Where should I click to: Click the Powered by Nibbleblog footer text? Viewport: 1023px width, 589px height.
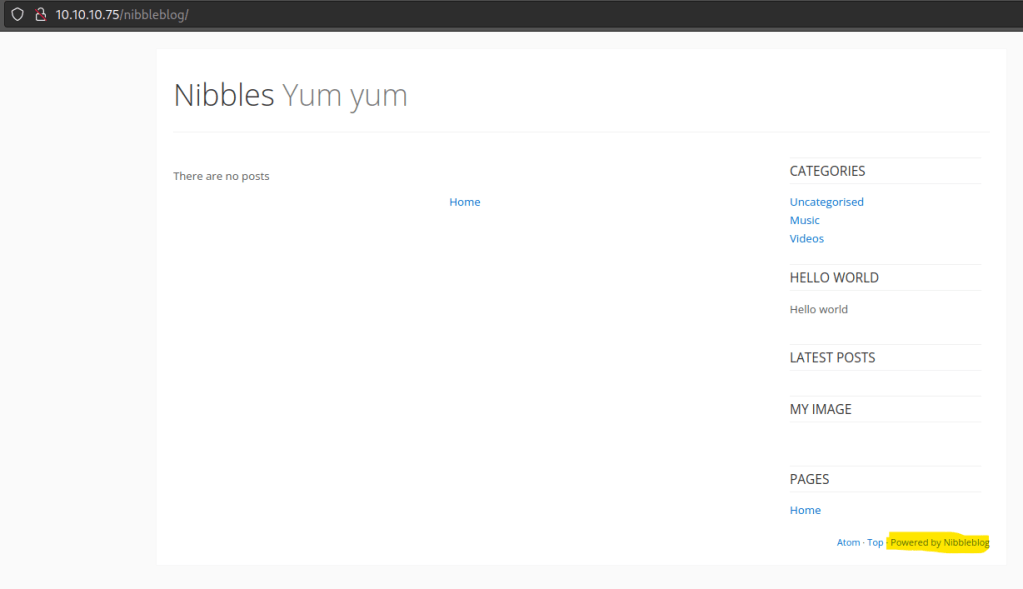939,543
